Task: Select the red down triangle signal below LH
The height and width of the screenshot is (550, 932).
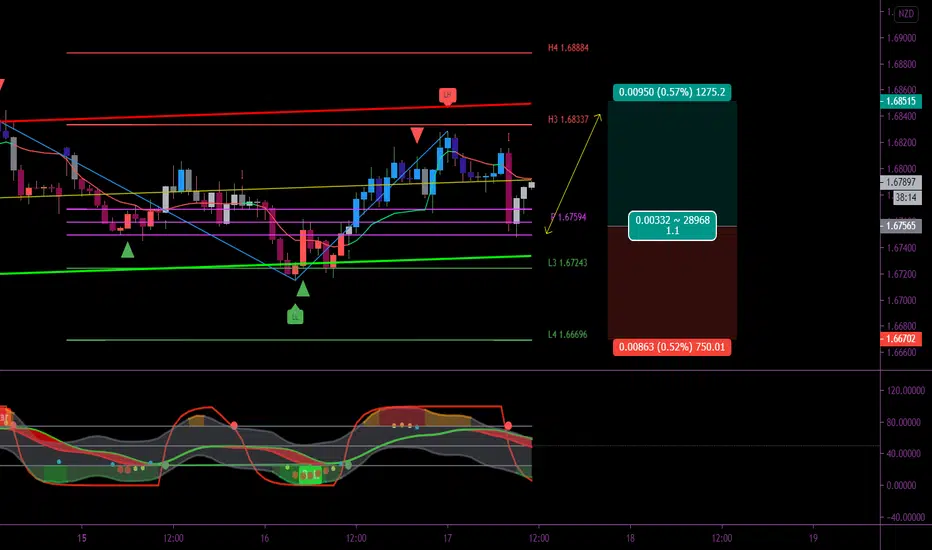Action: point(417,135)
